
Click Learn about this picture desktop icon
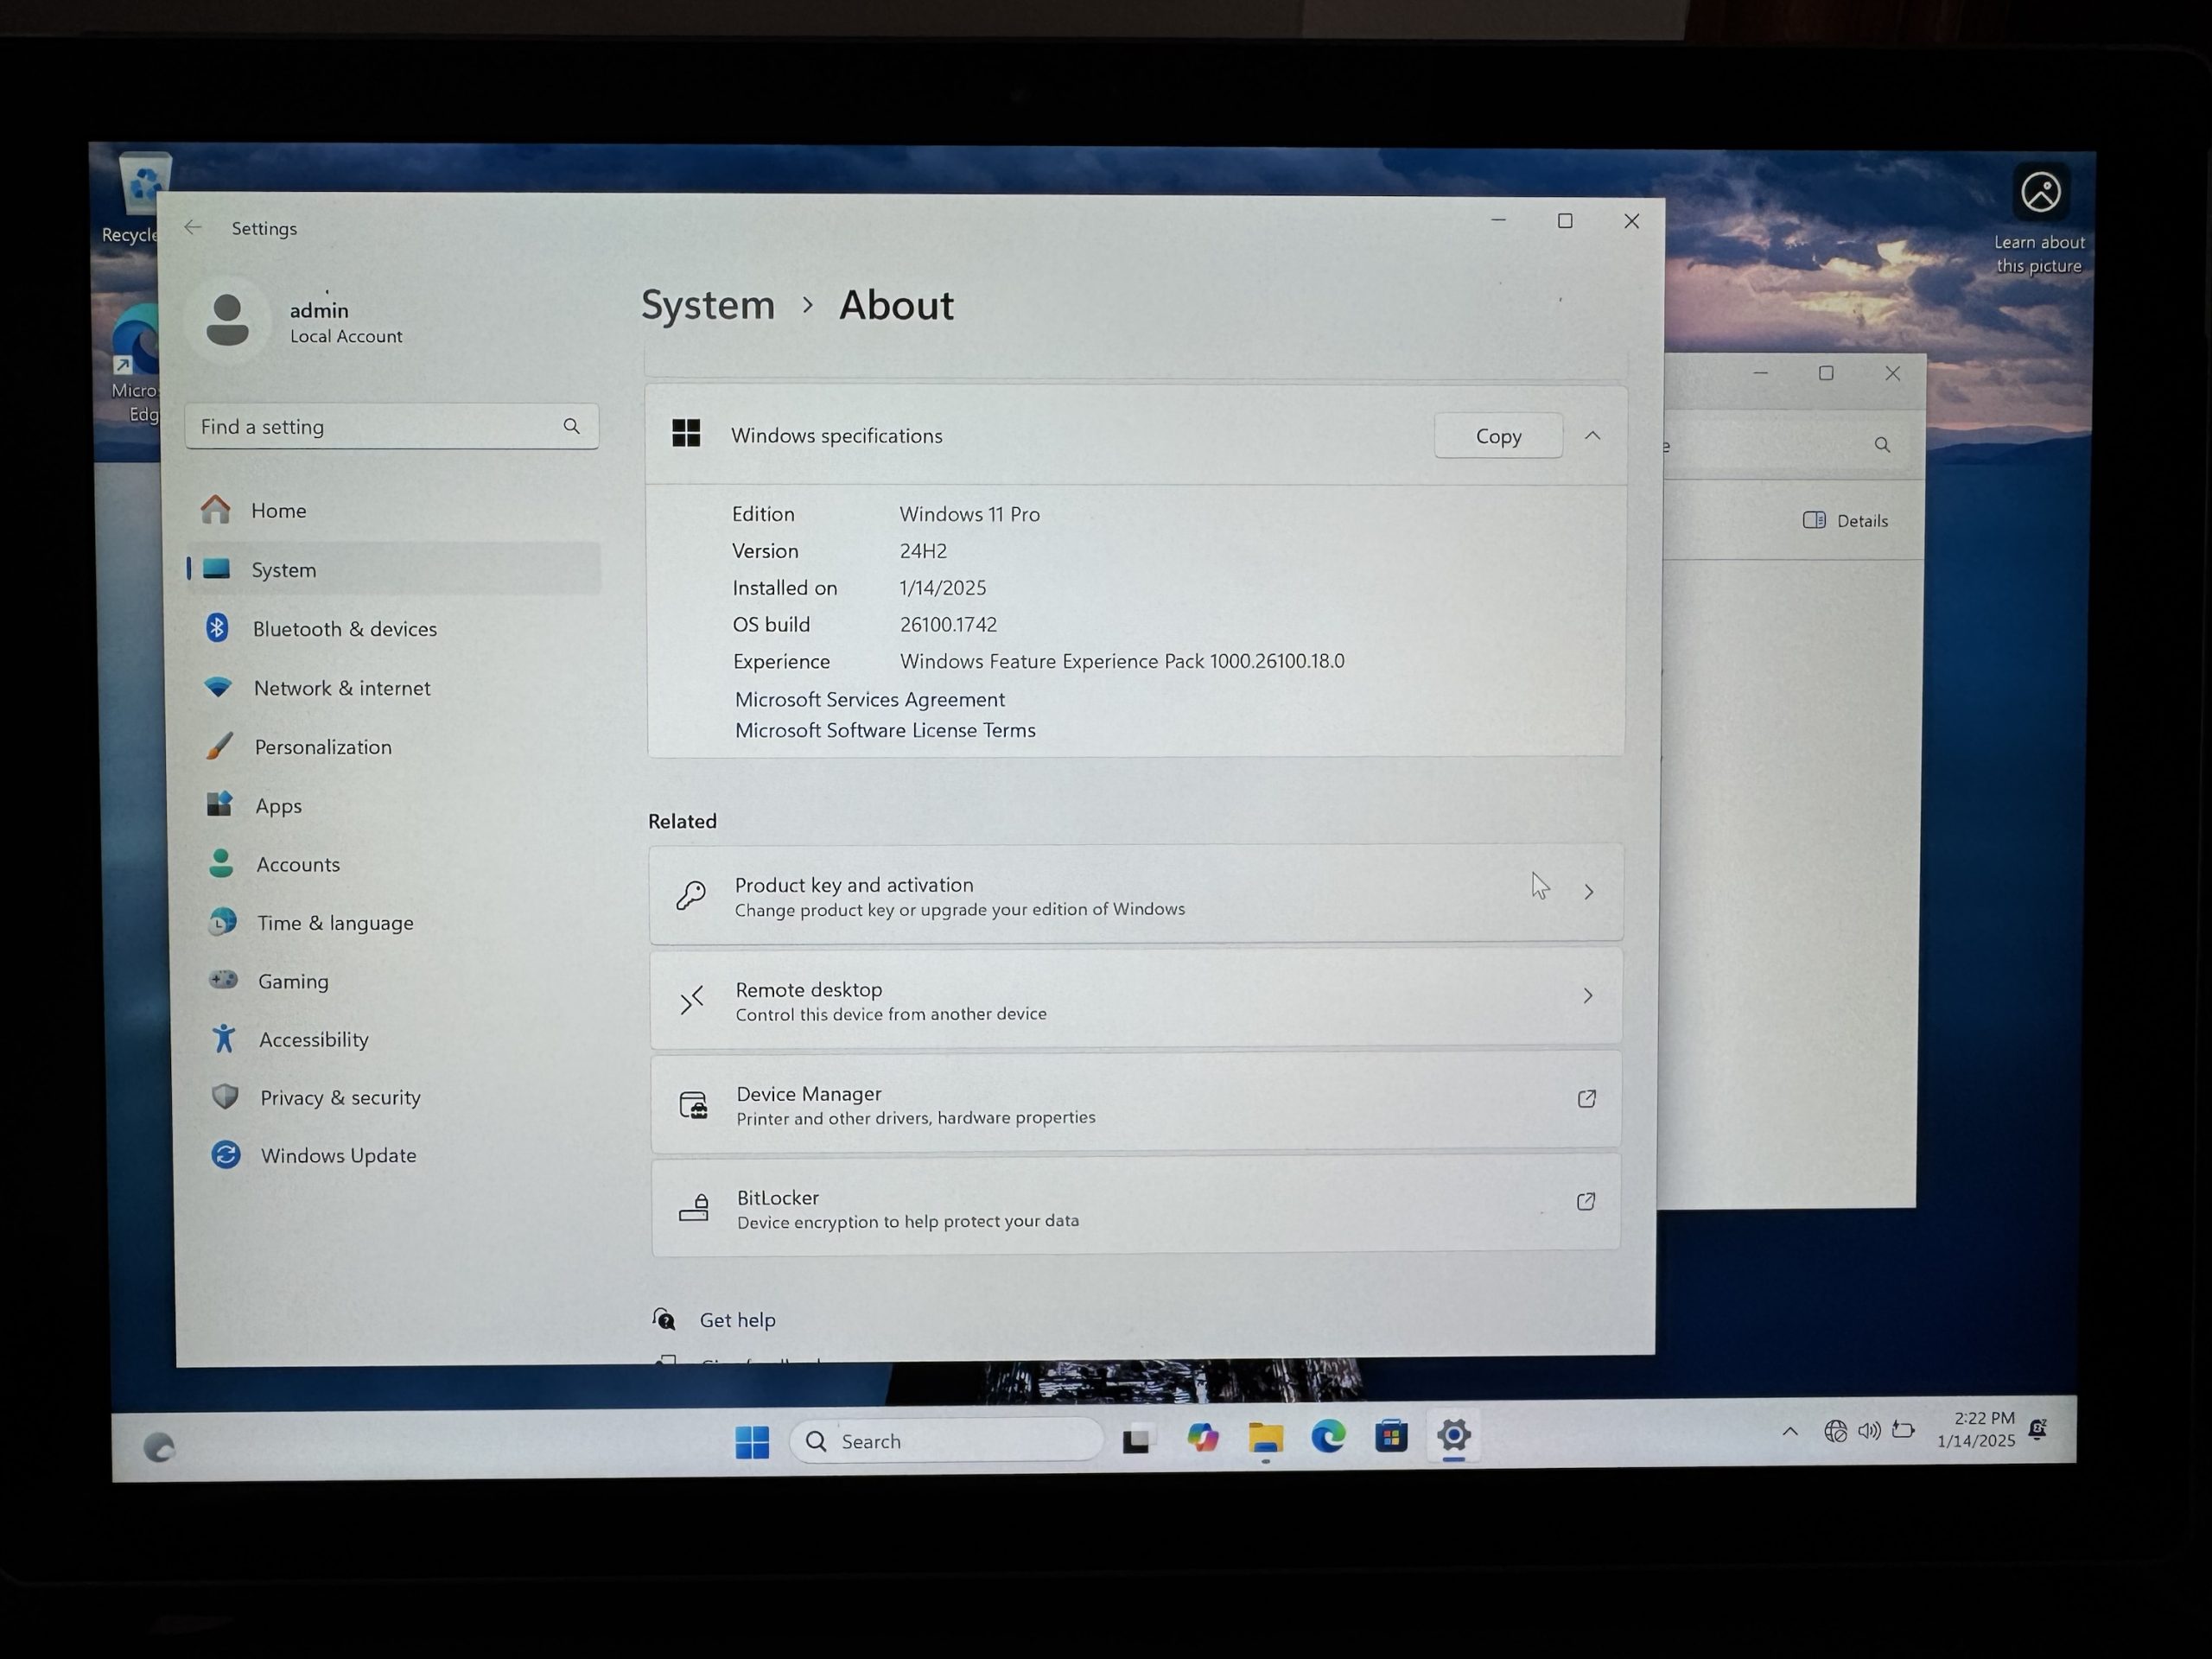click(2040, 220)
